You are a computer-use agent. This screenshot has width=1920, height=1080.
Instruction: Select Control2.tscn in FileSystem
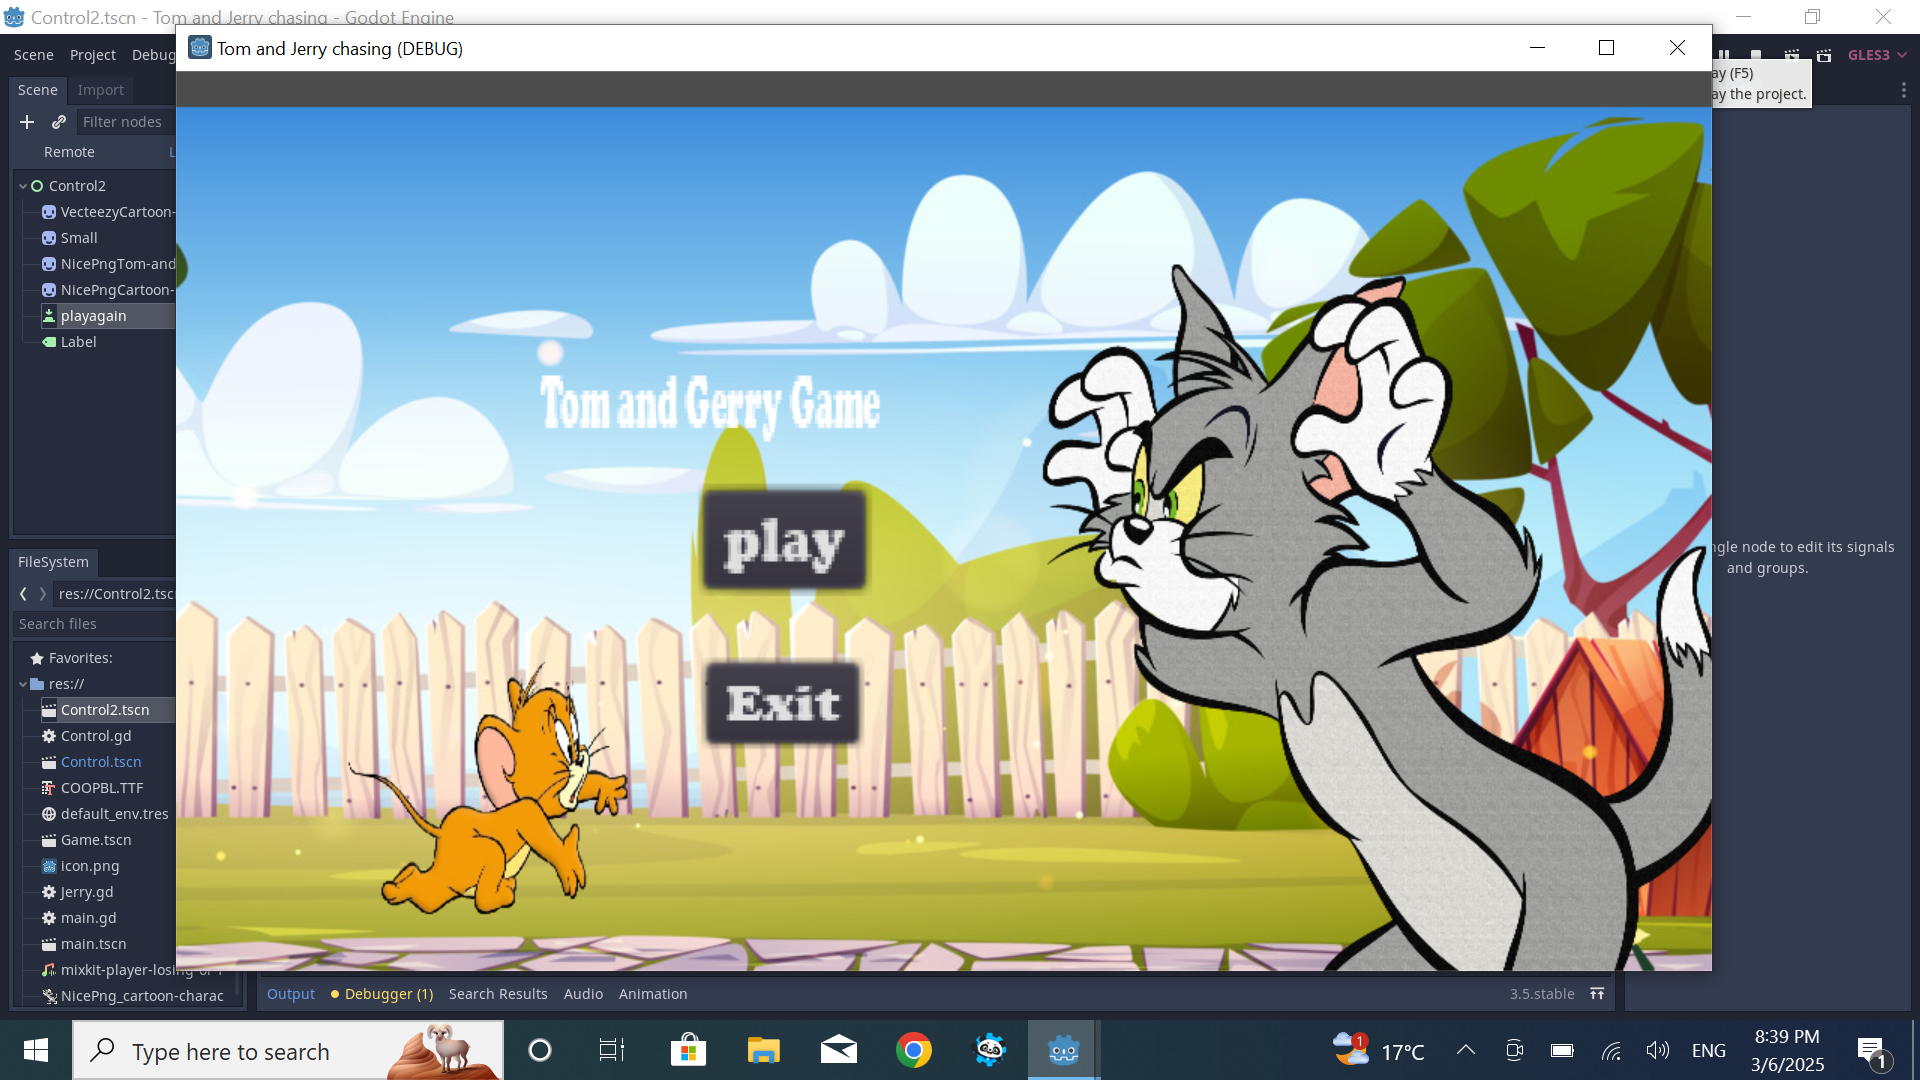tap(105, 710)
